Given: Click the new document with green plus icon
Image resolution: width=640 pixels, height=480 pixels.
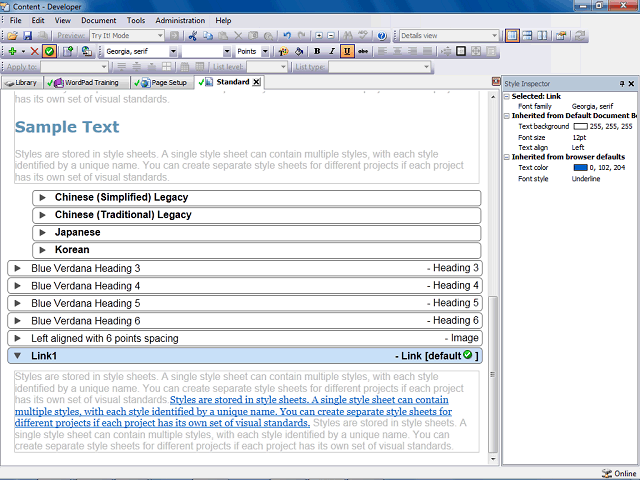Looking at the screenshot, I should coord(68,51).
